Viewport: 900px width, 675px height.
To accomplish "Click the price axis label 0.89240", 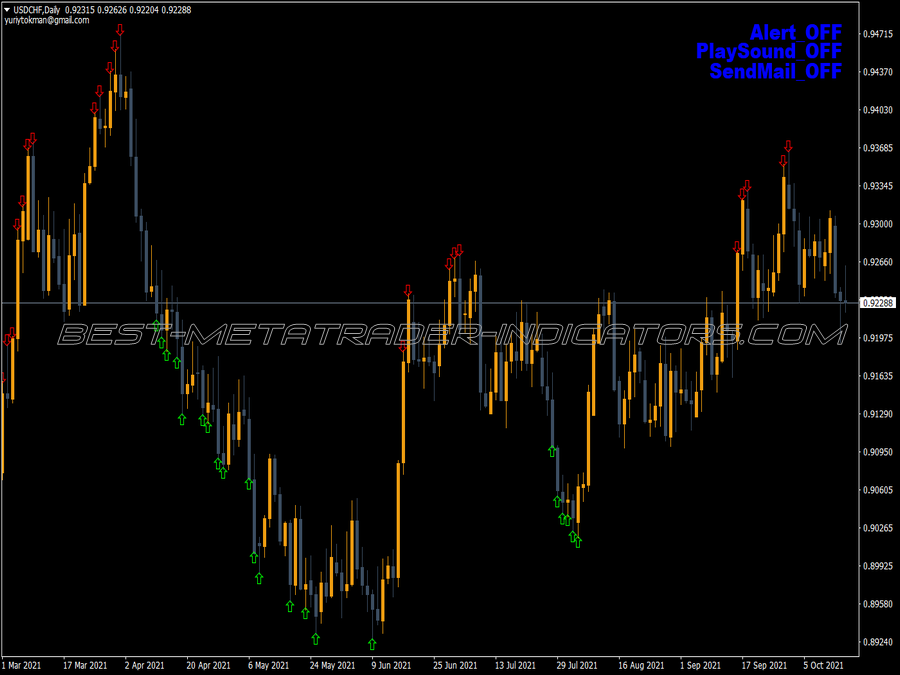I will point(878,642).
